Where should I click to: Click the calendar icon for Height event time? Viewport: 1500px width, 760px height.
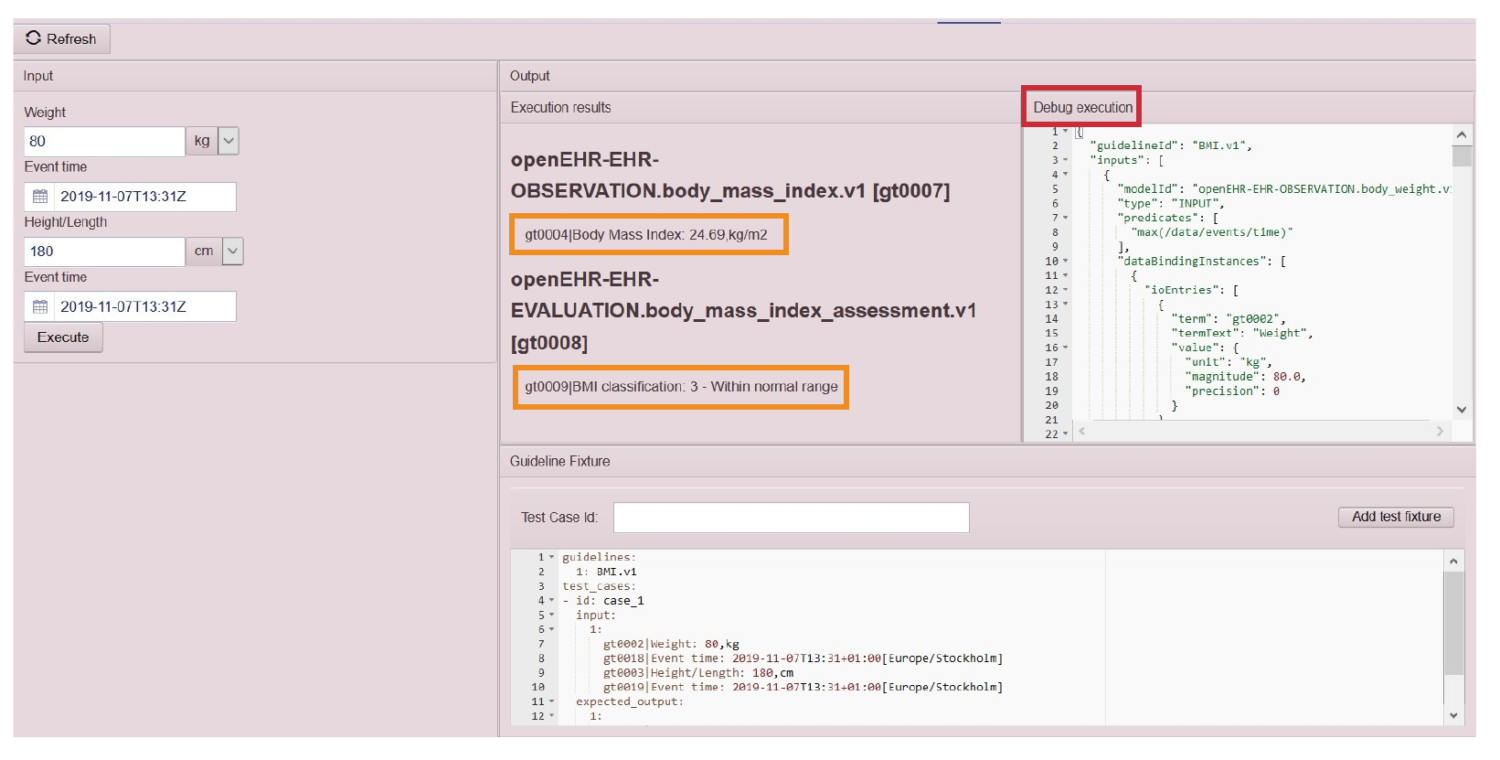[x=40, y=307]
